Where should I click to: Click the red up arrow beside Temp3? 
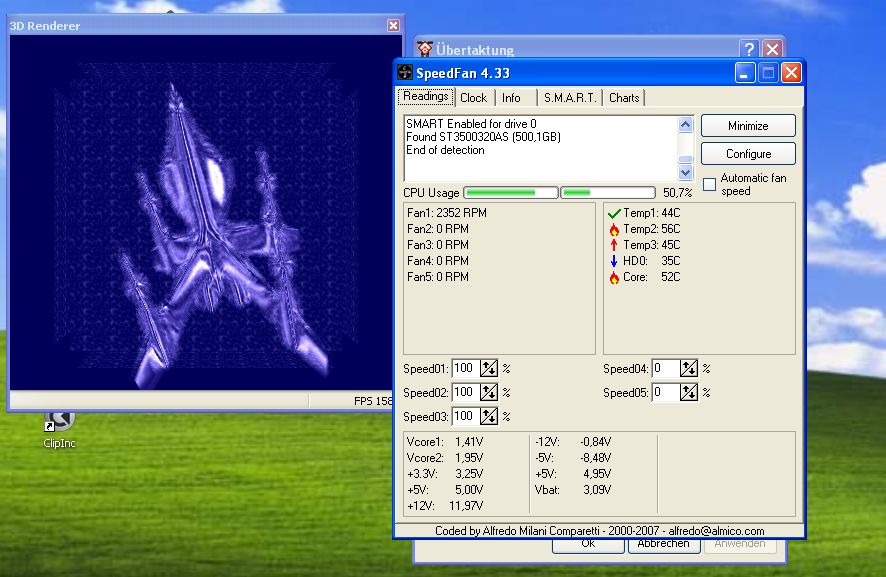pos(614,245)
